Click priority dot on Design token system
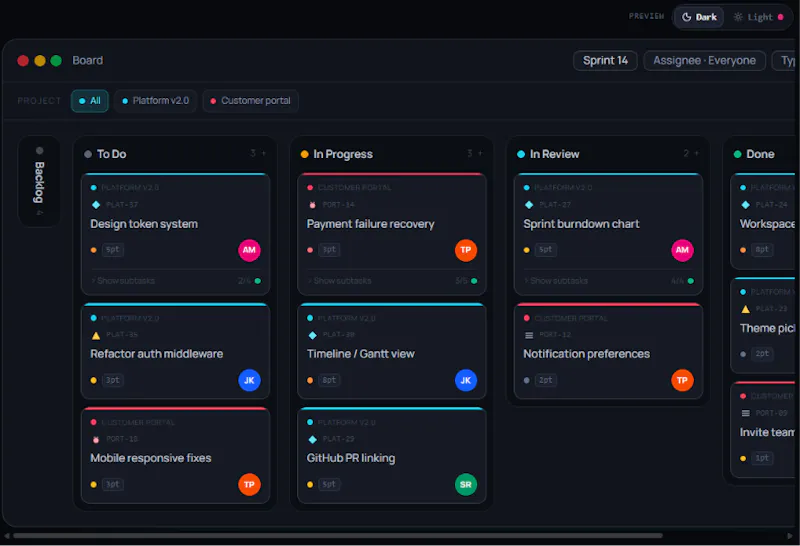 pyautogui.click(x=93, y=250)
